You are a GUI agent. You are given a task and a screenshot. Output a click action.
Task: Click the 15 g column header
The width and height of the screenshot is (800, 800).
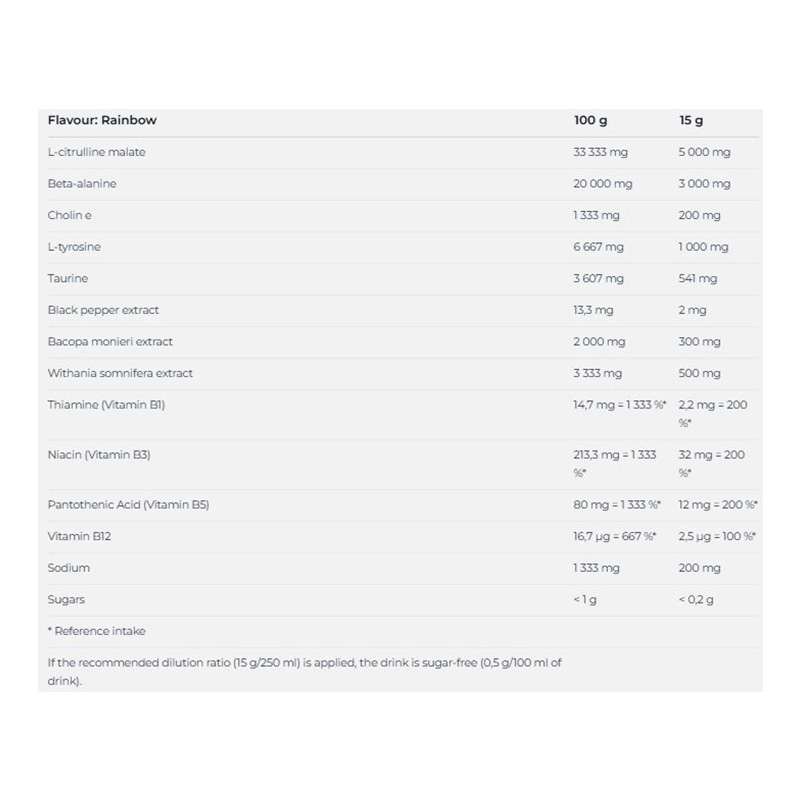(691, 120)
